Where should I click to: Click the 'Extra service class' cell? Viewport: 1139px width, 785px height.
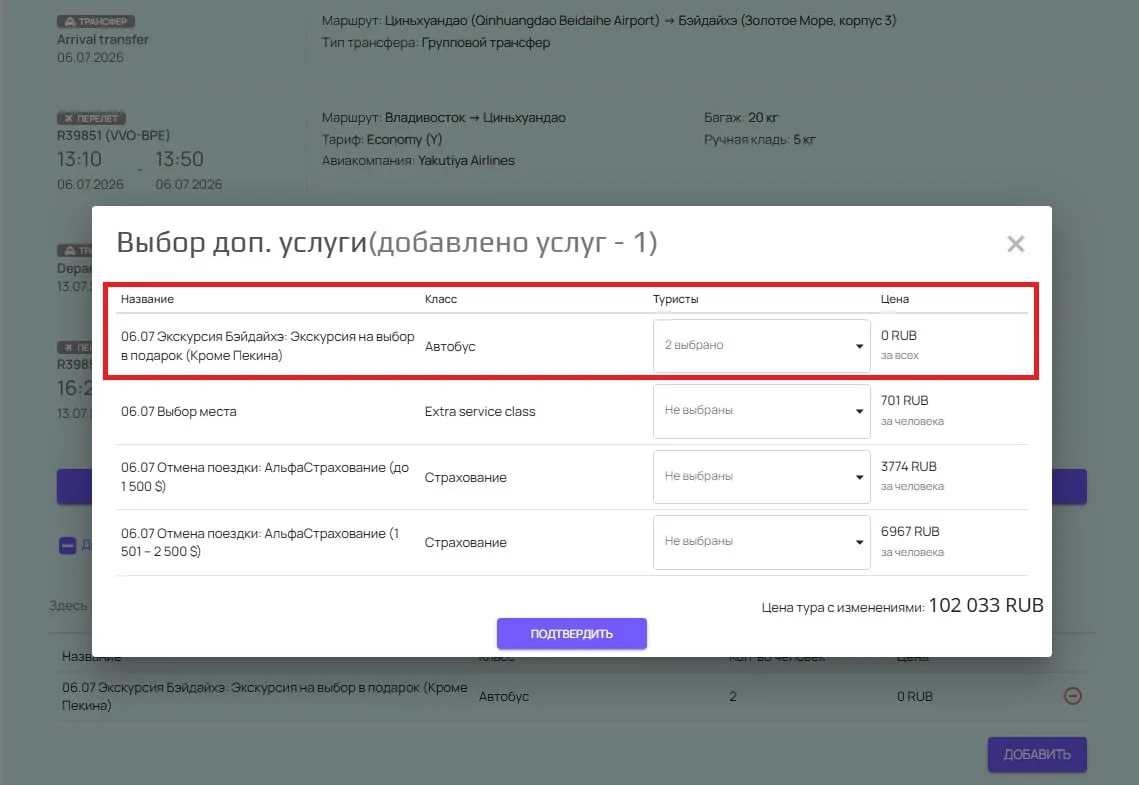click(479, 412)
